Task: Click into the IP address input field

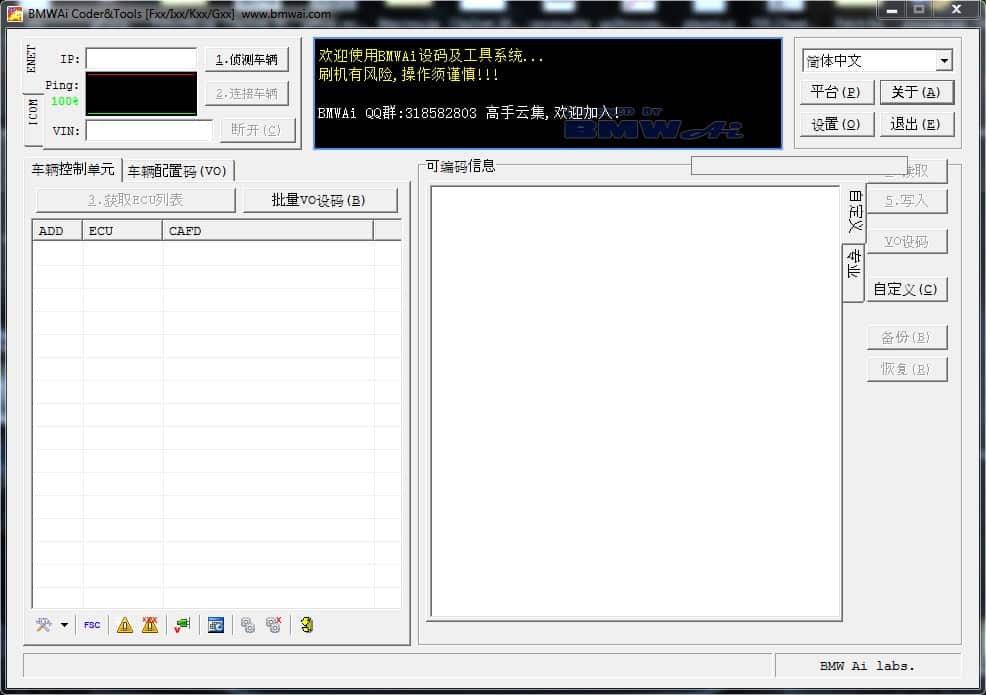Action: (x=141, y=59)
